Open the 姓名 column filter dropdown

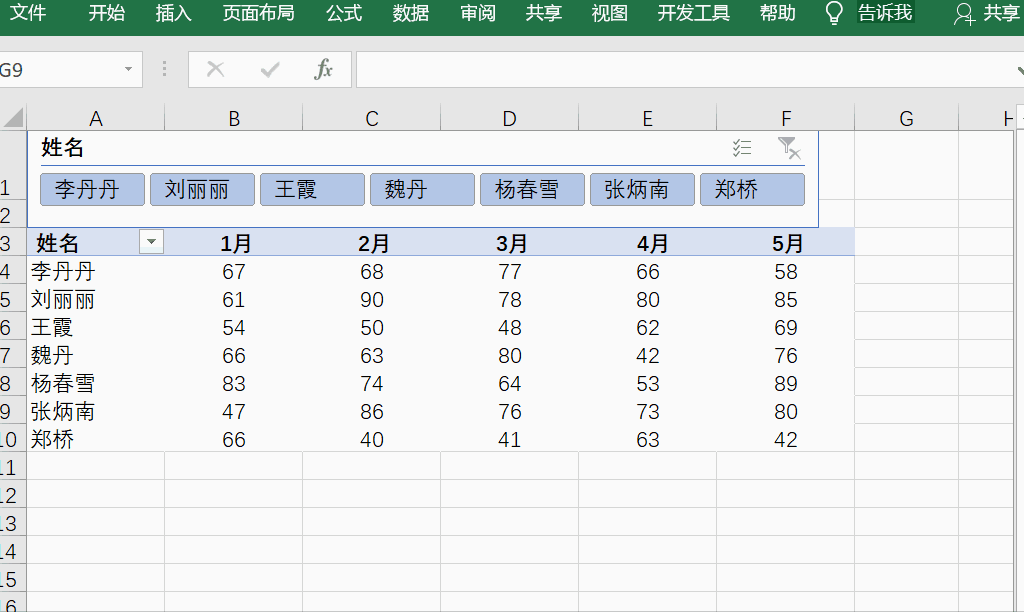(x=151, y=241)
